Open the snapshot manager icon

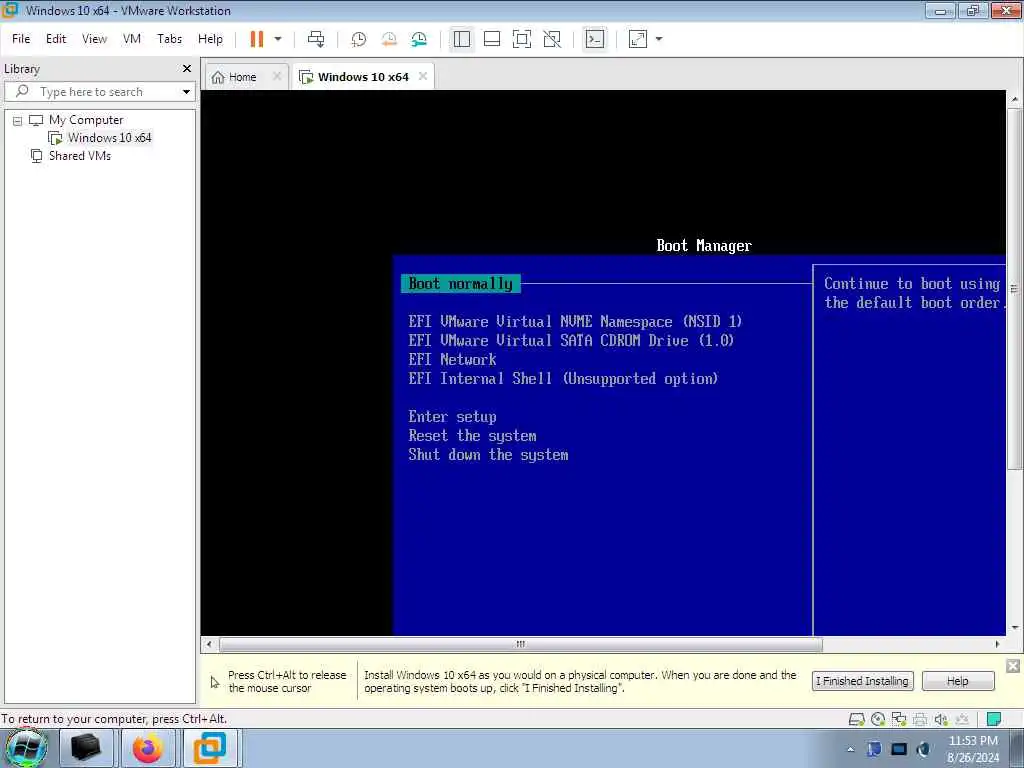[x=419, y=39]
